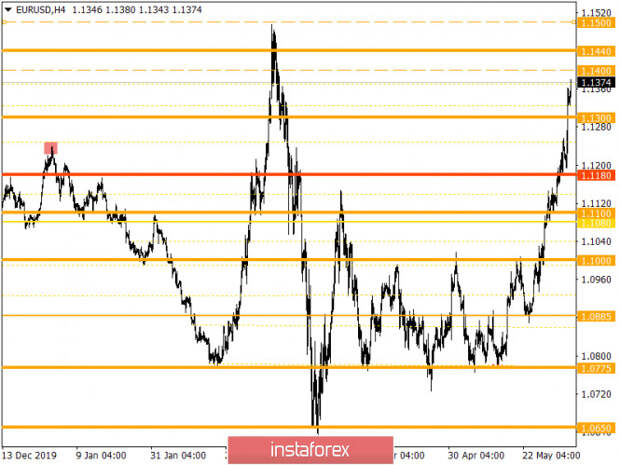This screenshot has width=620, height=465.
Task: Click the 1.1500 orange price label
Action: coord(596,23)
